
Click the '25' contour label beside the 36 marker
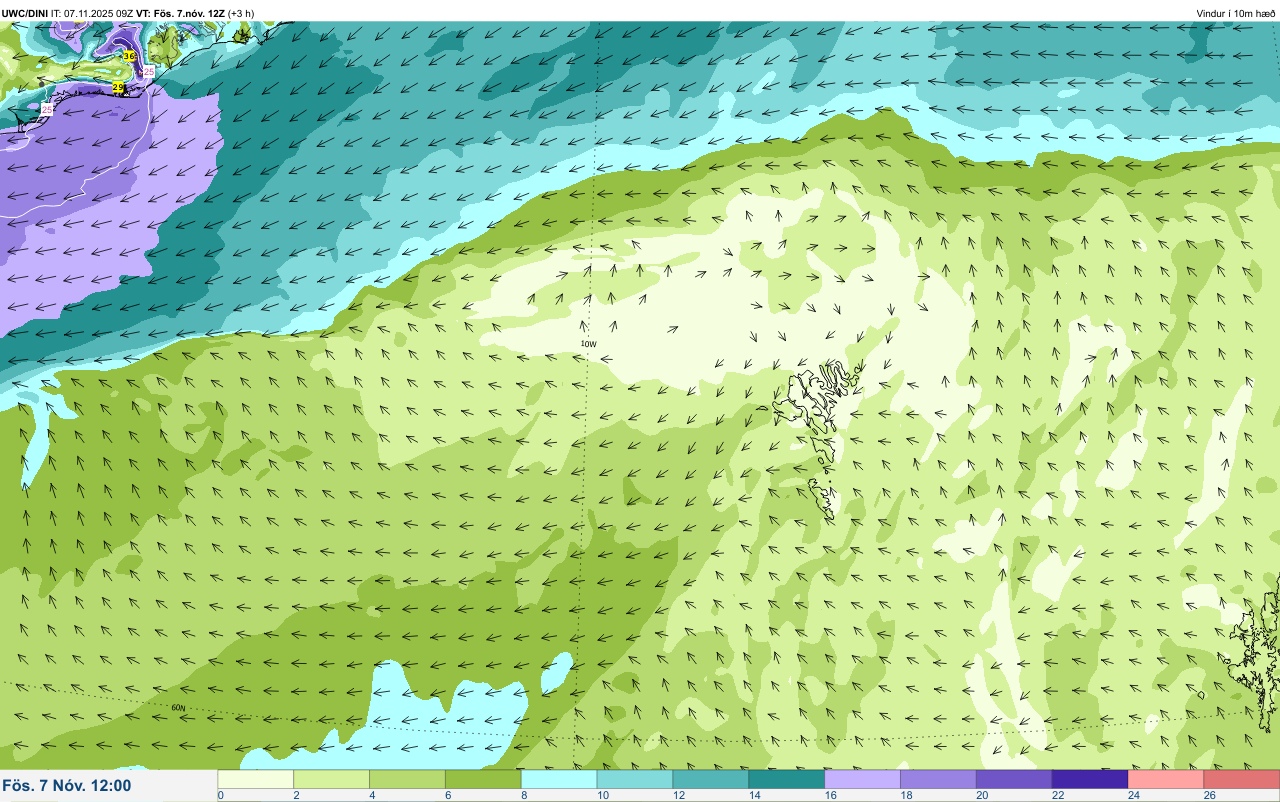click(149, 72)
